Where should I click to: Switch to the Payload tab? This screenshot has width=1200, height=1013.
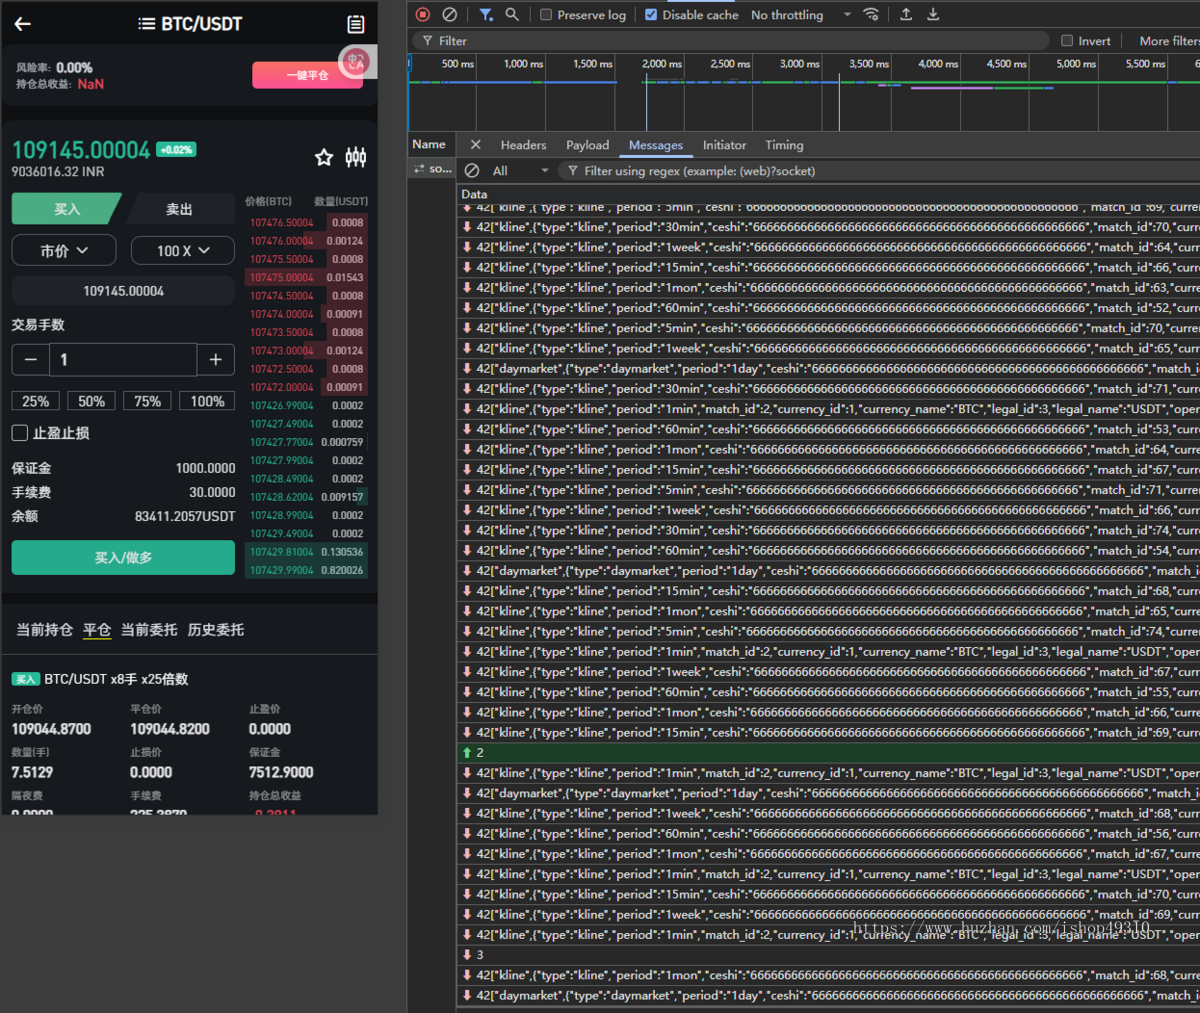click(587, 145)
